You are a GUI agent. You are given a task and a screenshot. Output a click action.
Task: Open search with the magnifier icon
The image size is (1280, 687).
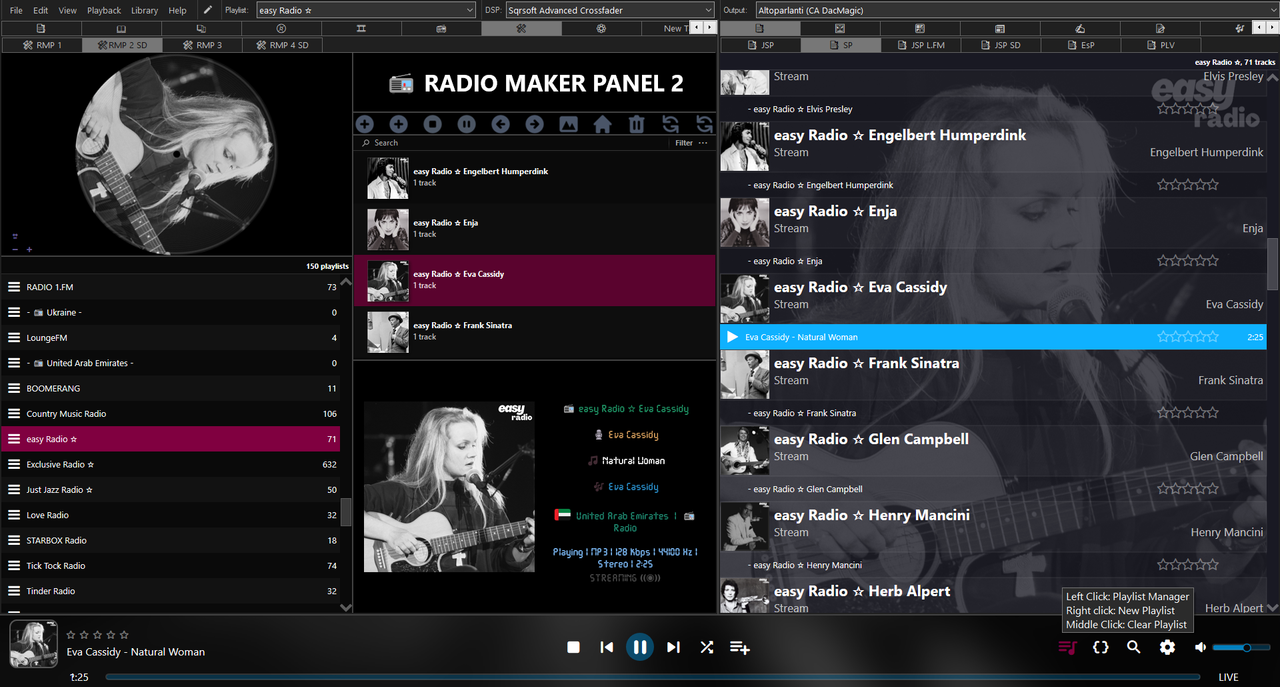click(1134, 647)
